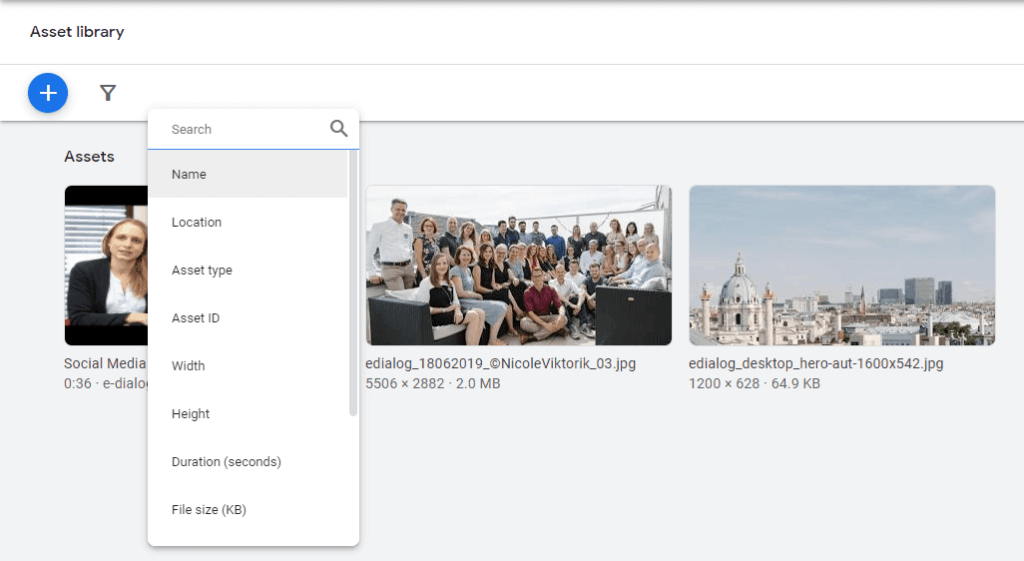Click the Asset library heading

click(x=77, y=32)
